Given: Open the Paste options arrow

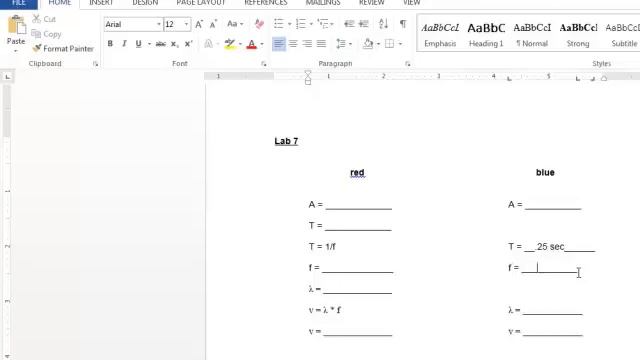Looking at the screenshot, I should click(x=16, y=51).
